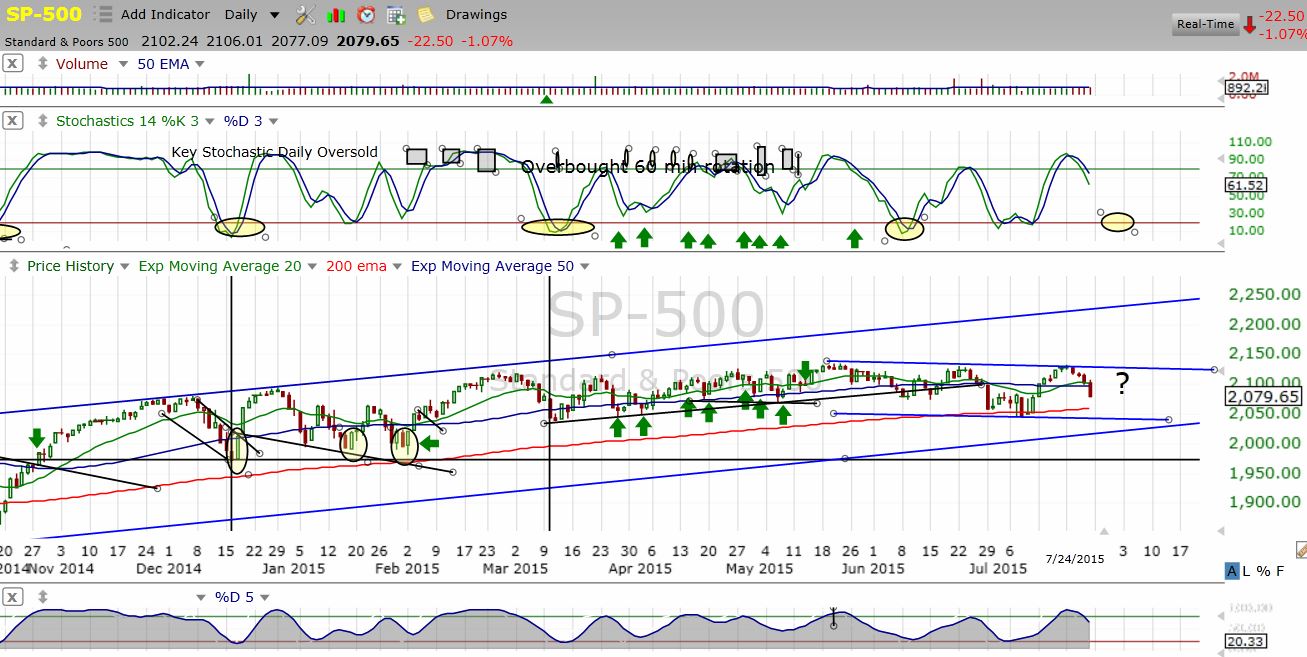
Task: Click the ruler icon at right edge
Action: point(1300,549)
